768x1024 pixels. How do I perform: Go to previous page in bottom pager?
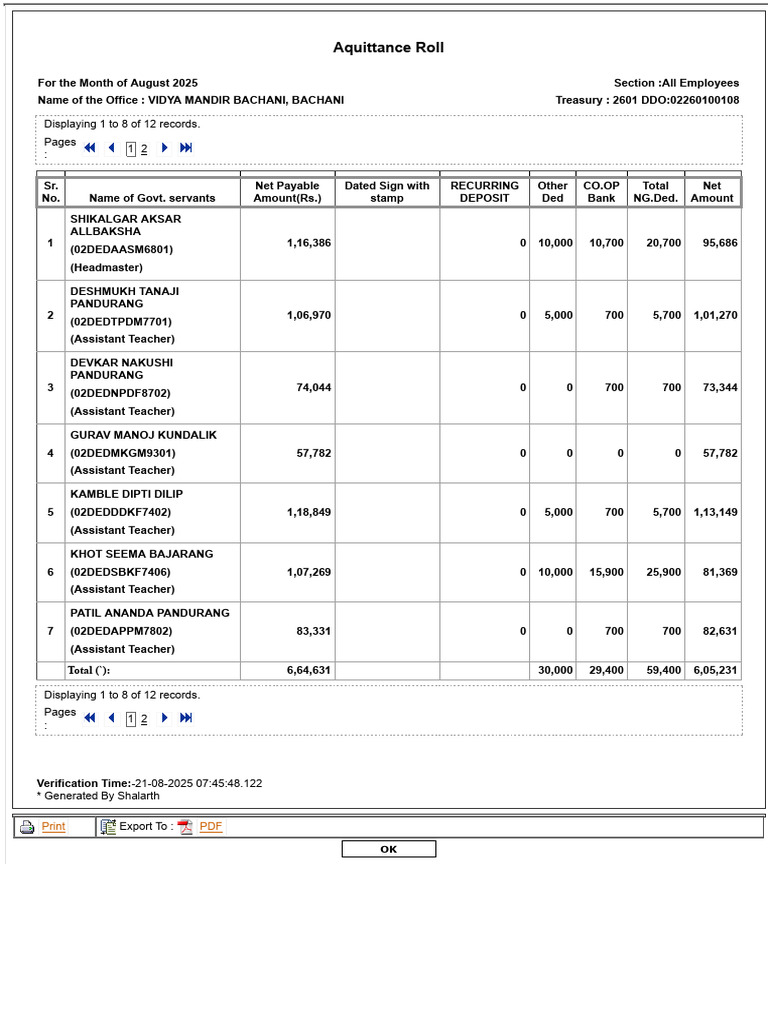(x=111, y=718)
